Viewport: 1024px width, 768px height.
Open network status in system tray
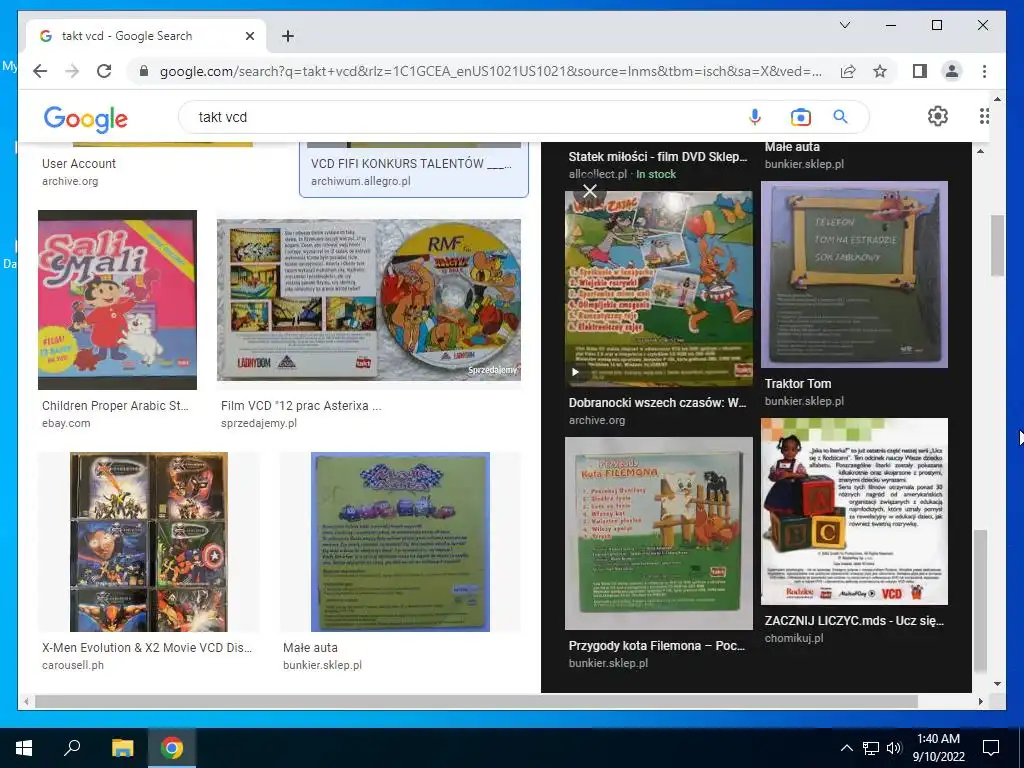(871, 748)
